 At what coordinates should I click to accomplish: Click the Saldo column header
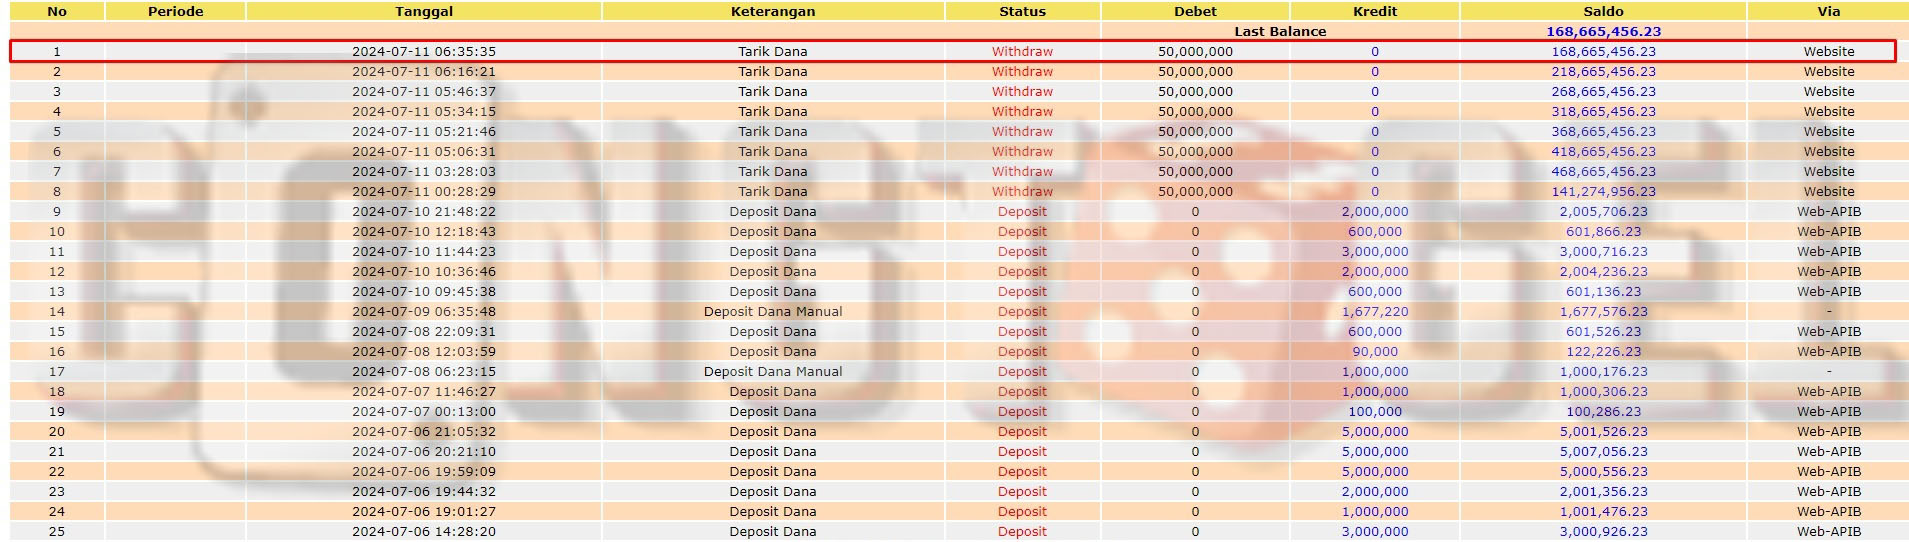(1603, 12)
